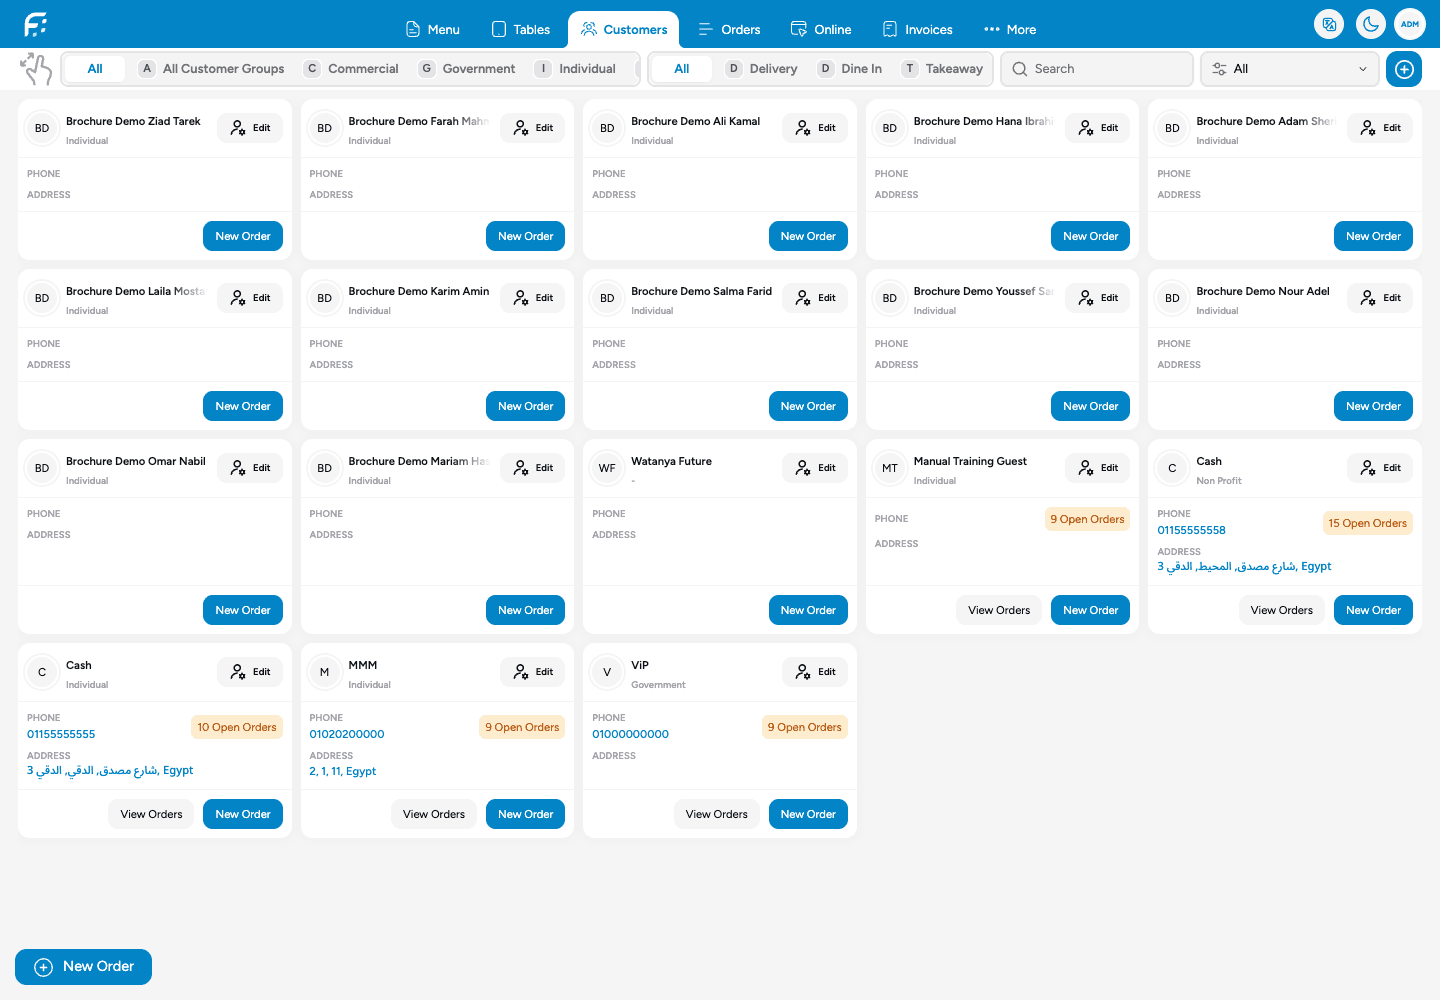Viewport: 1440px width, 1000px height.
Task: Edit the MMM customer
Action: [x=533, y=672]
